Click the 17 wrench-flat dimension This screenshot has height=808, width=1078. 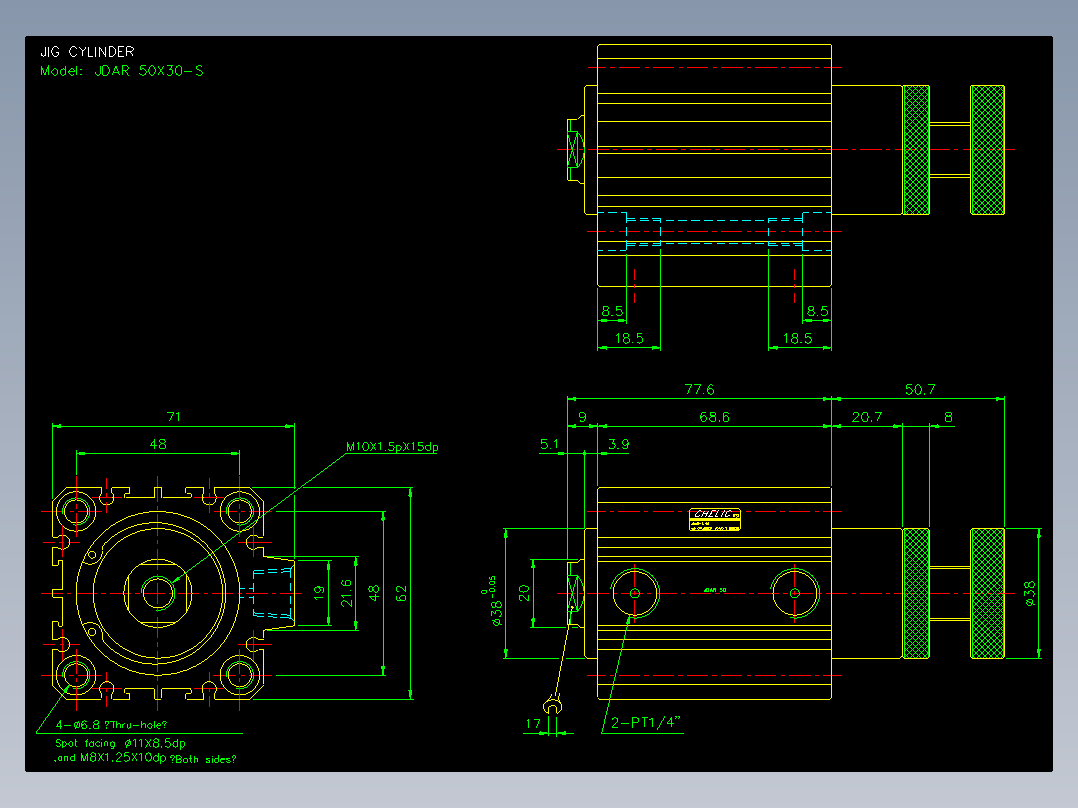tap(533, 724)
